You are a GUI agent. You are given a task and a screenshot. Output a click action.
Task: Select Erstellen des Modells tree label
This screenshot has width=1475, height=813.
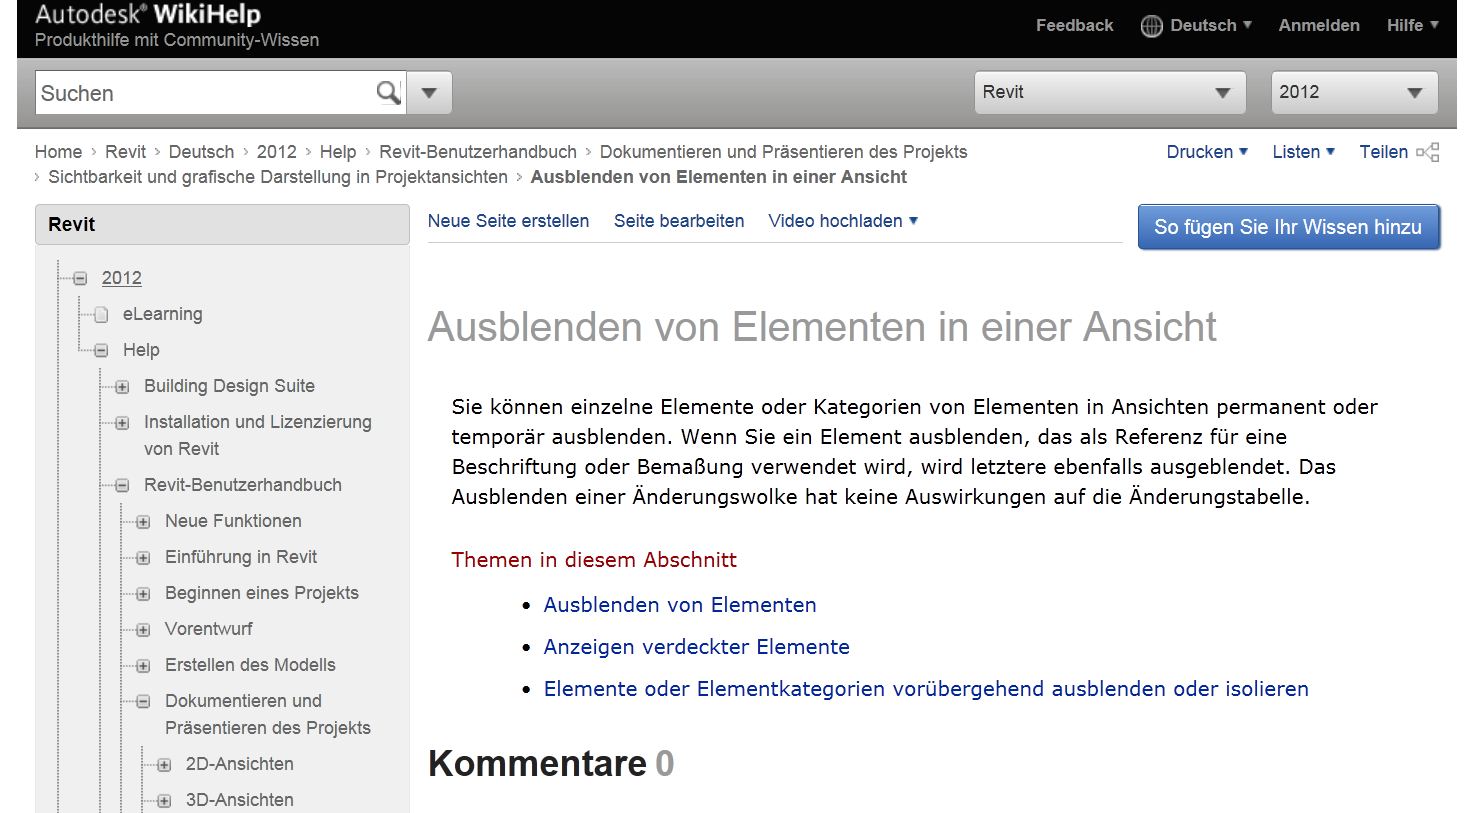click(250, 665)
